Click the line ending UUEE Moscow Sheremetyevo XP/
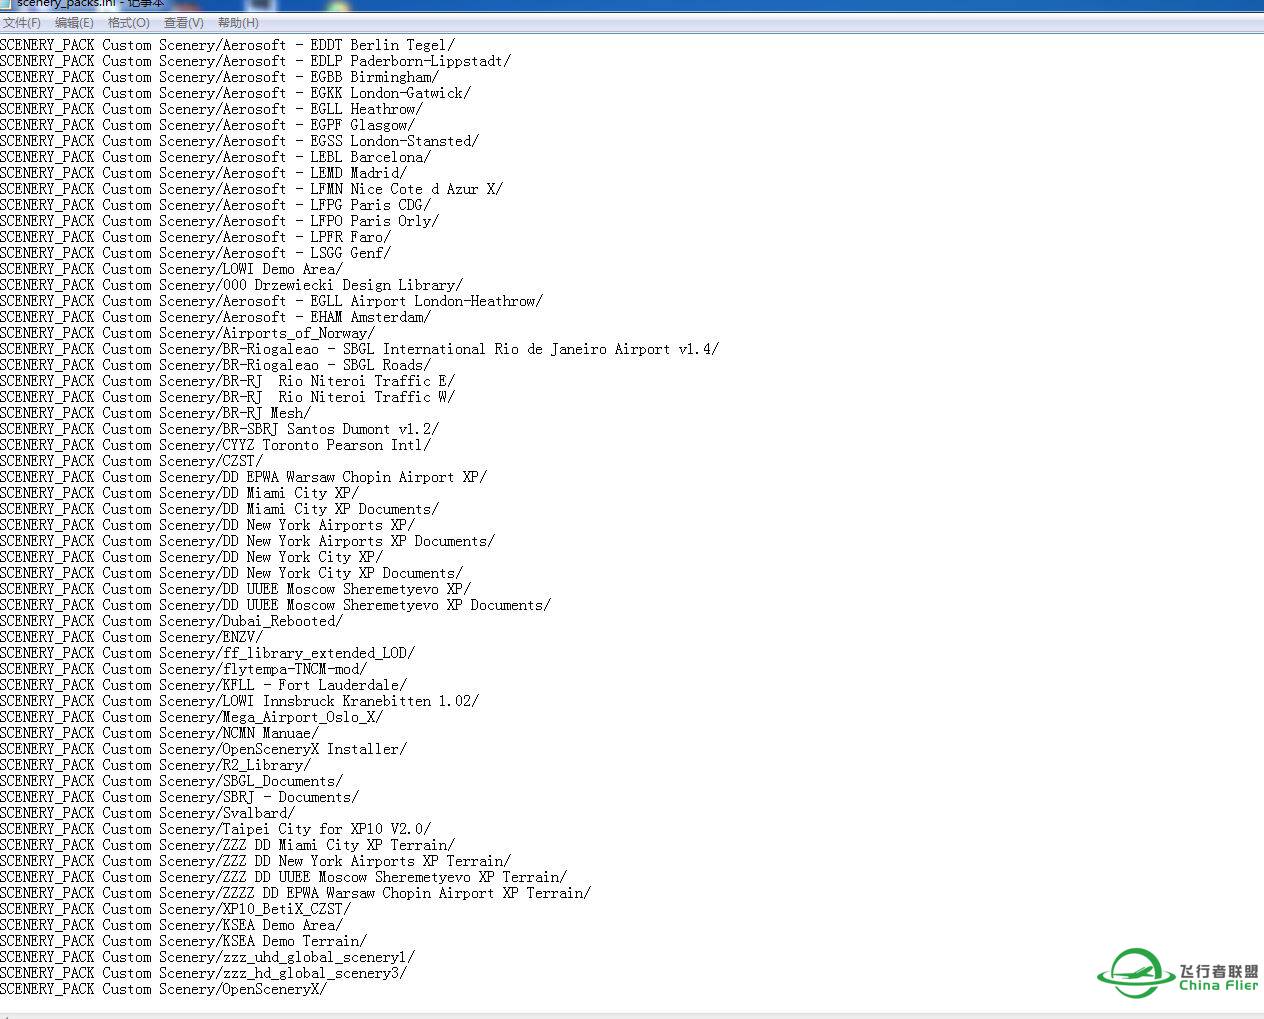 coord(235,589)
